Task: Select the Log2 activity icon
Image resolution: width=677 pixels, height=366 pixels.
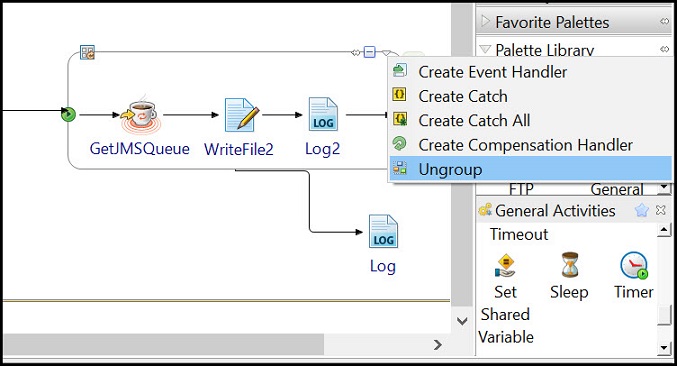Action: (323, 114)
